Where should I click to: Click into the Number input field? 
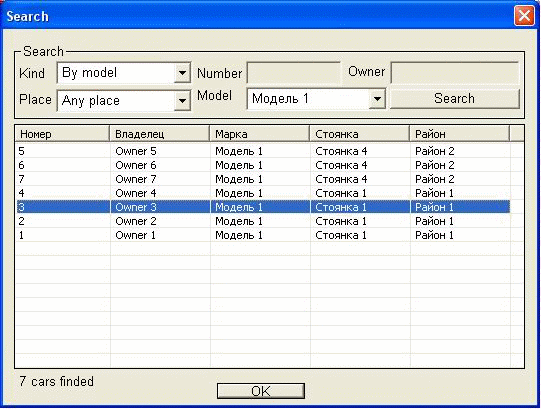294,73
